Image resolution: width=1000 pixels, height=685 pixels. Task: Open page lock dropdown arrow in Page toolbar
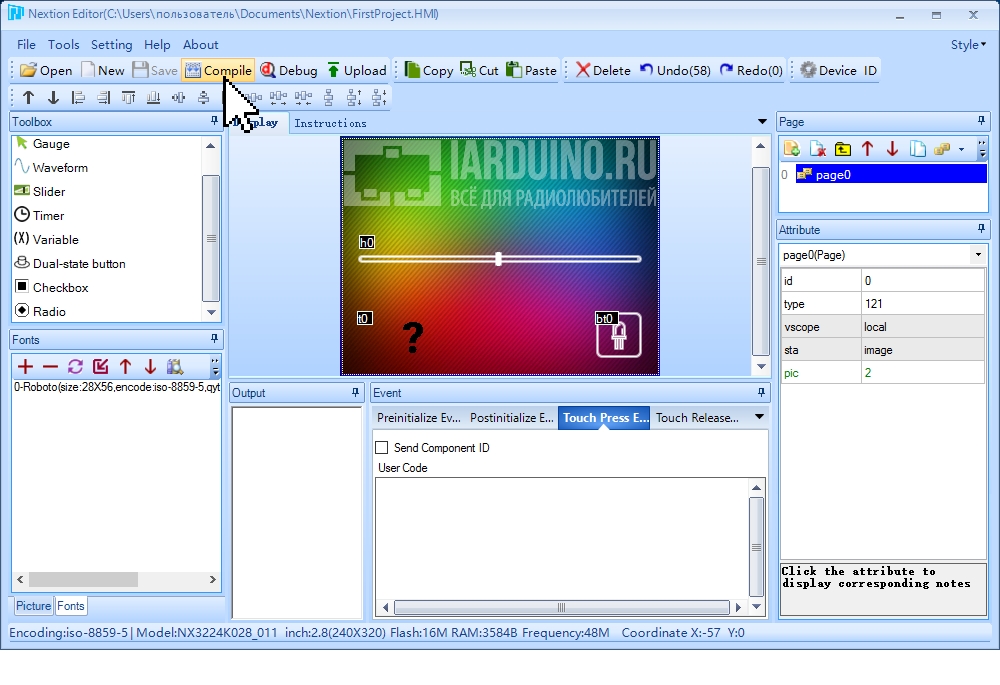click(961, 149)
